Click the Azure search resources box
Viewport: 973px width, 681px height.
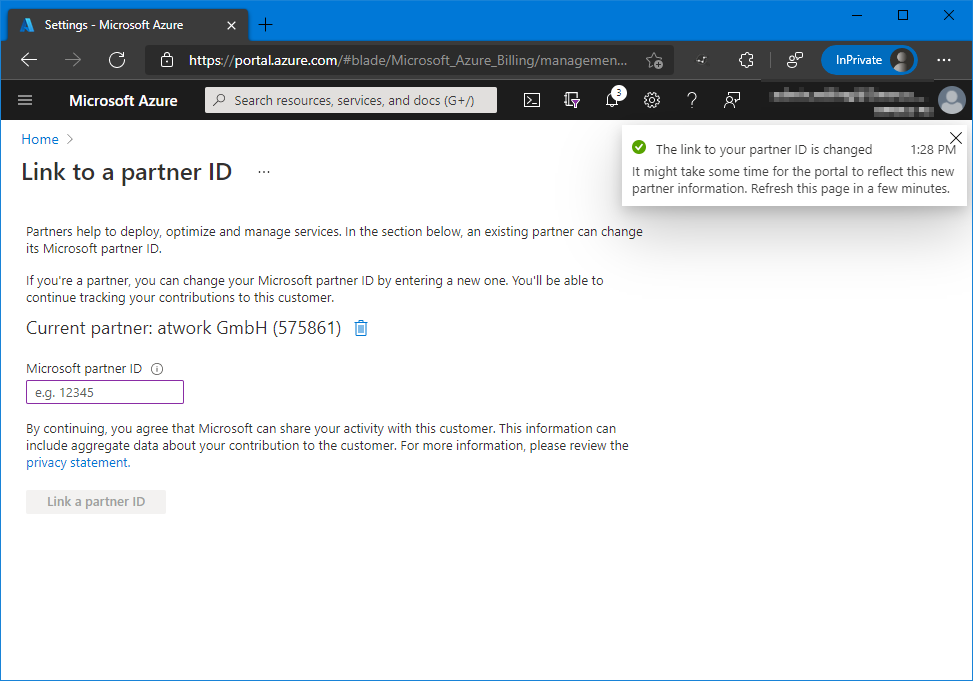[351, 100]
